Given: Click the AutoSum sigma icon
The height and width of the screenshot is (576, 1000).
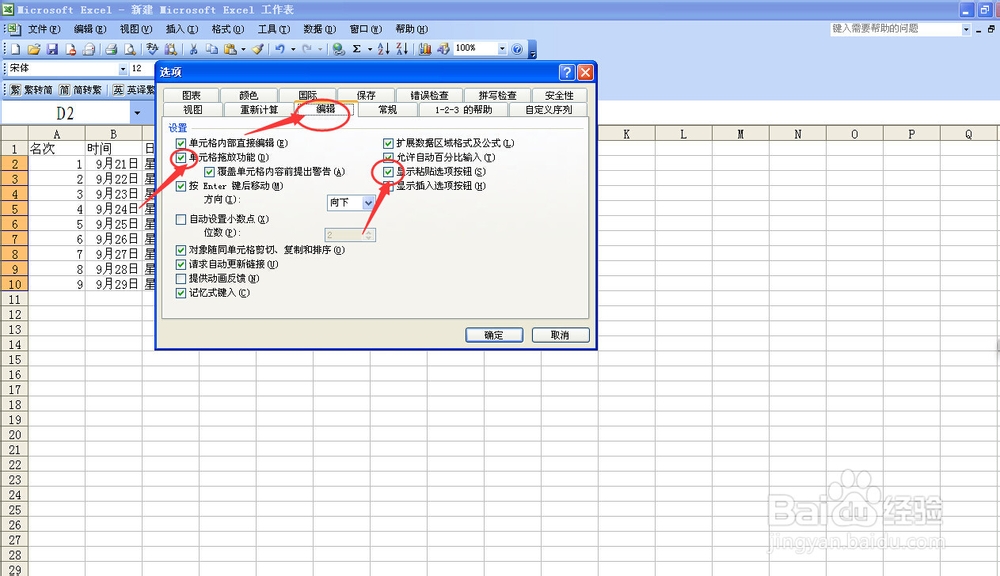Looking at the screenshot, I should (357, 49).
